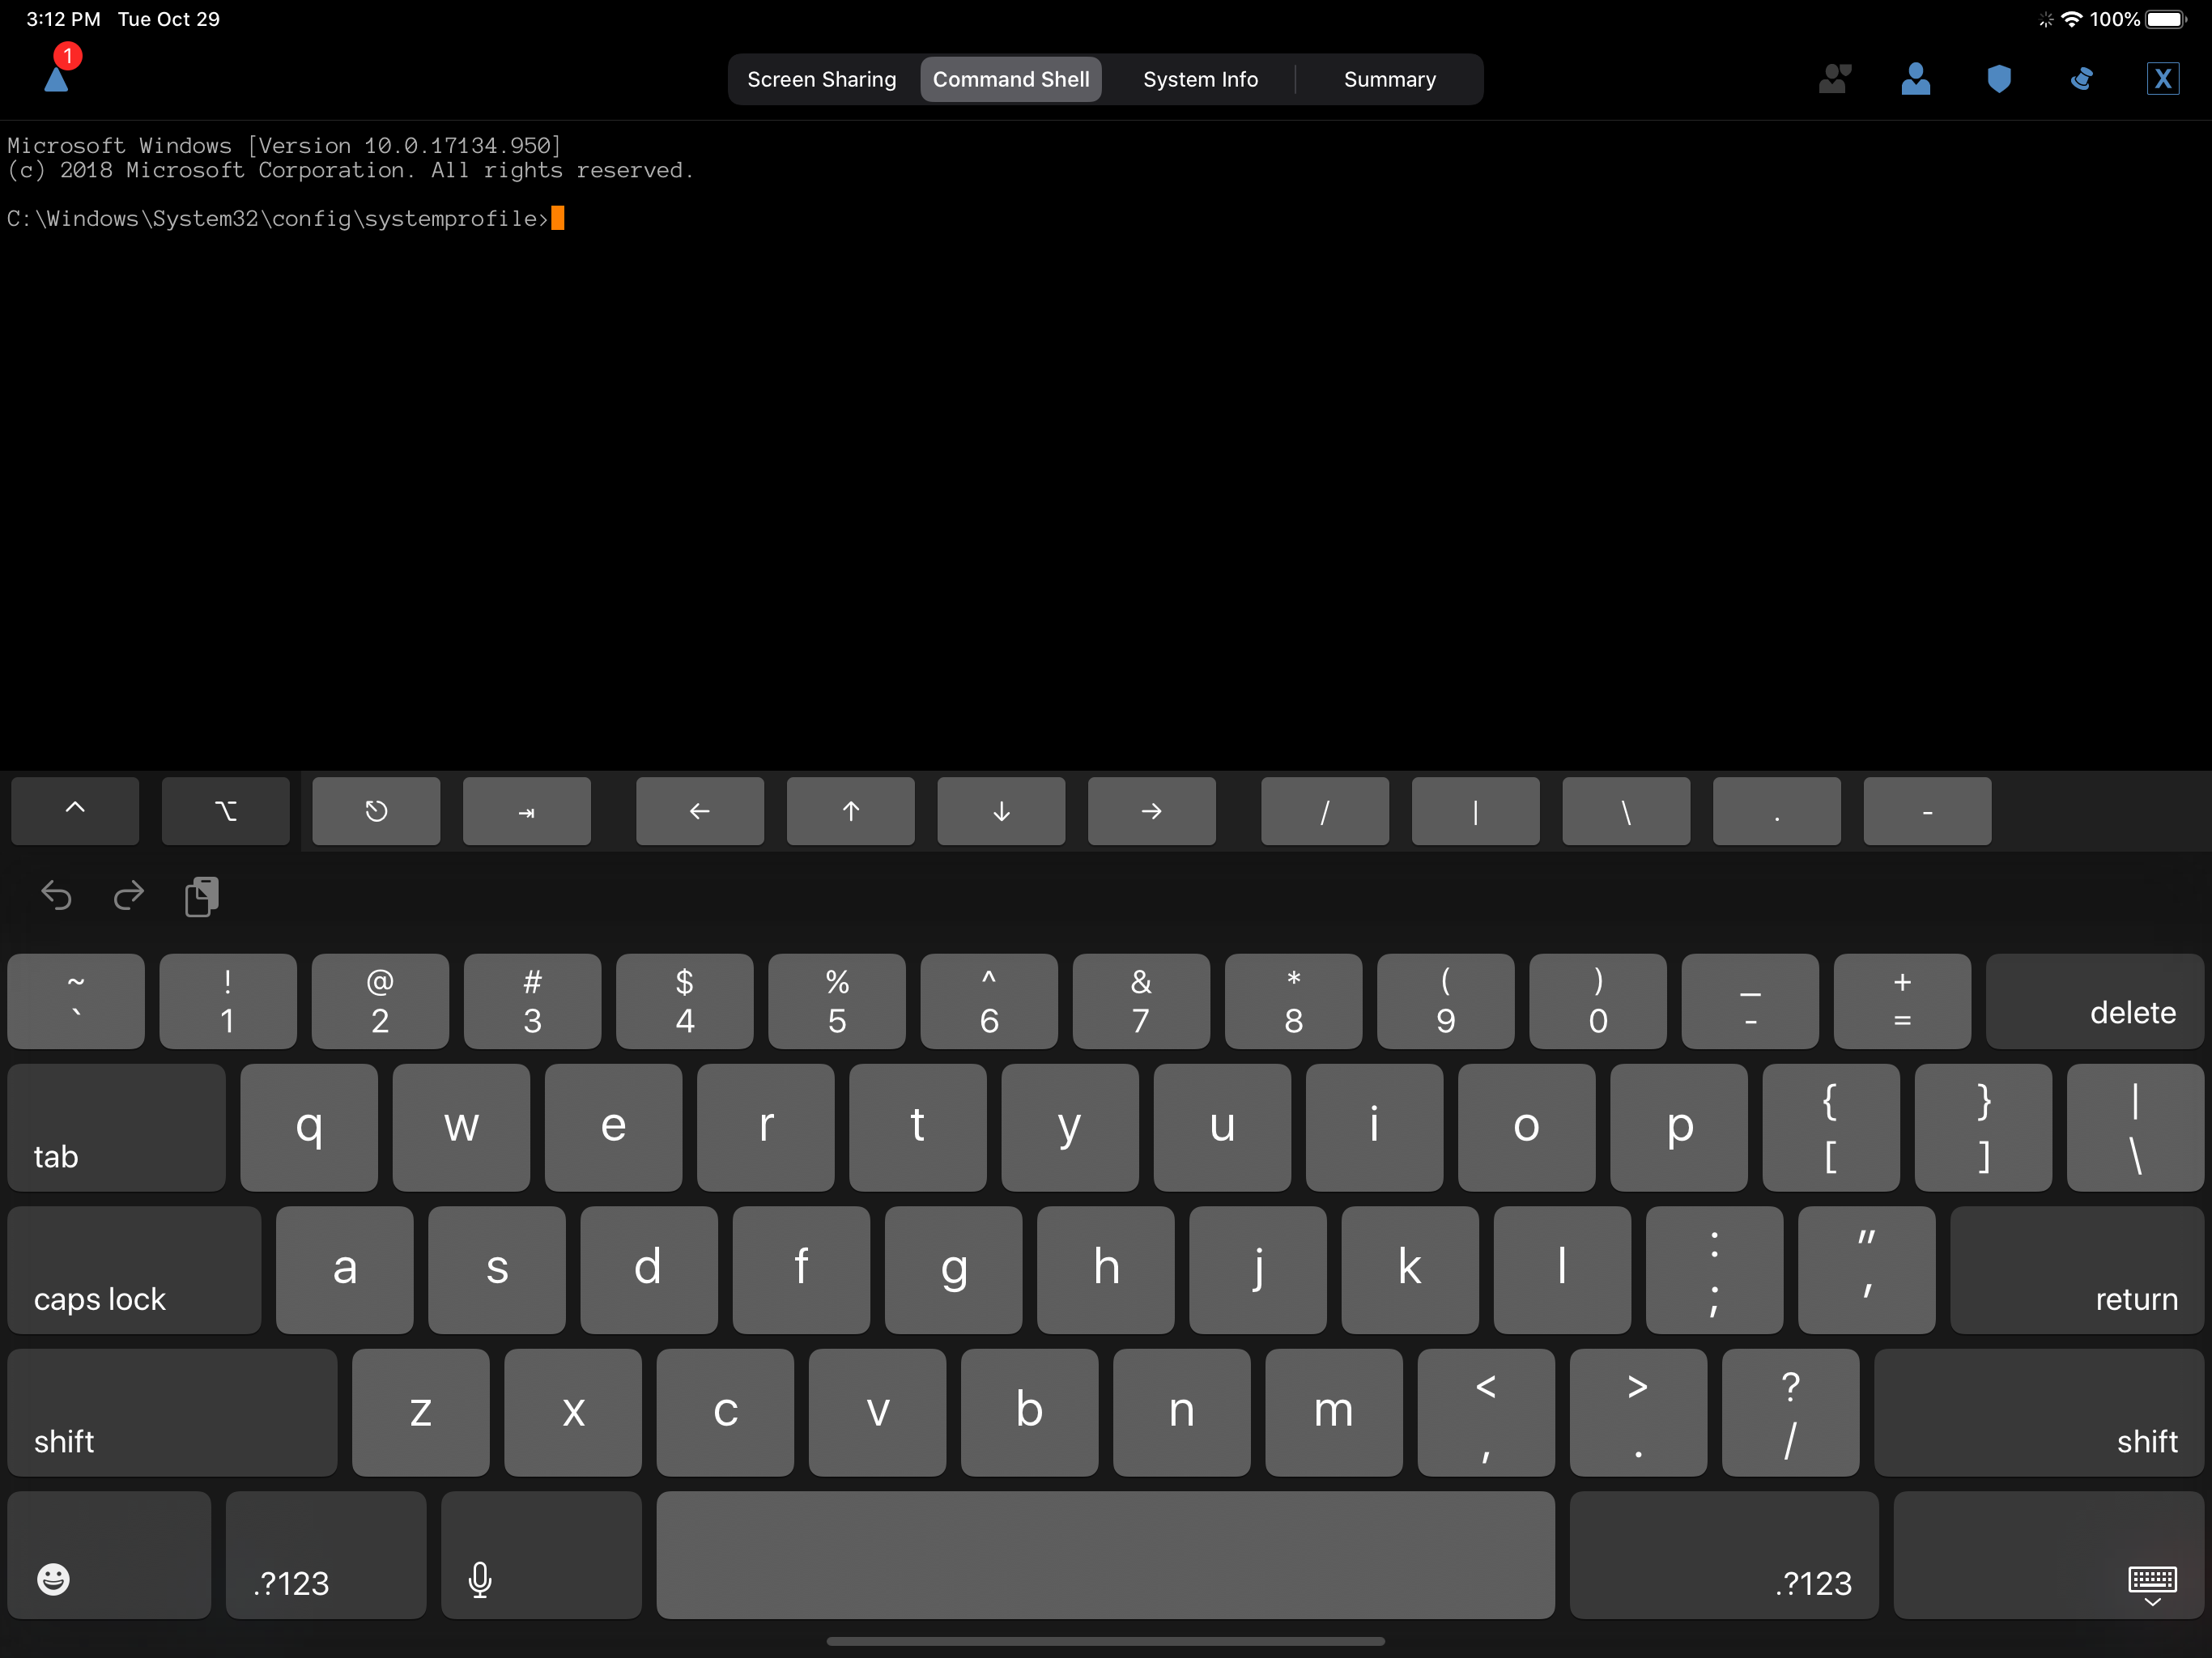Screen dimensions: 2212x1658
Task: Click the pushpin pin-session icon
Action: pyautogui.click(x=2081, y=79)
